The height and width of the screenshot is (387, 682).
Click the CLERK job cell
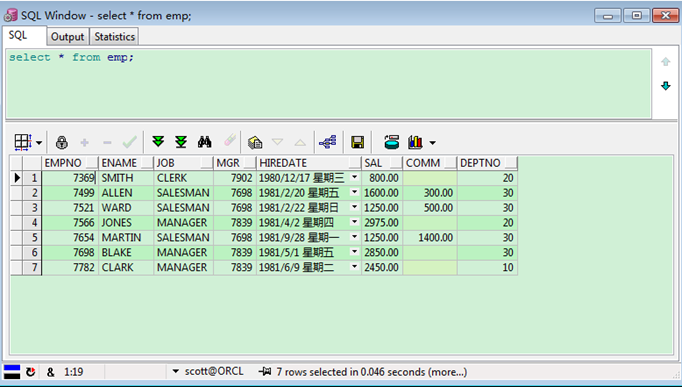(184, 178)
